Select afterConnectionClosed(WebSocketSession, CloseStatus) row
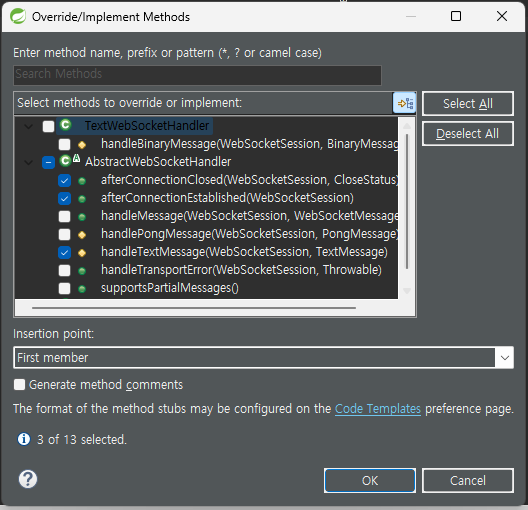This screenshot has height=510, width=528. (x=250, y=180)
